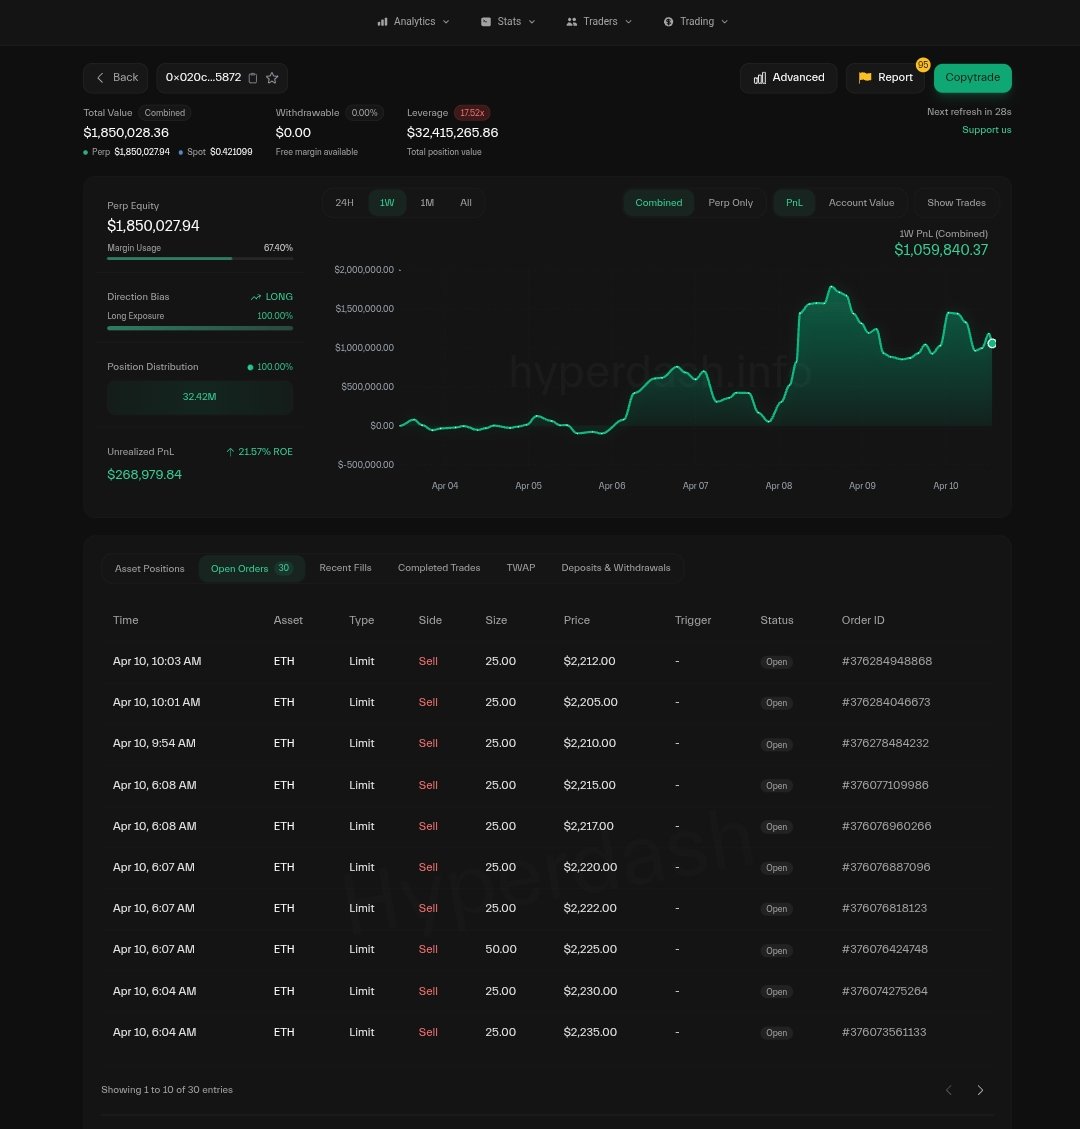This screenshot has width=1080, height=1129.
Task: Click the chart's current PnL endpoint marker
Action: tap(992, 343)
